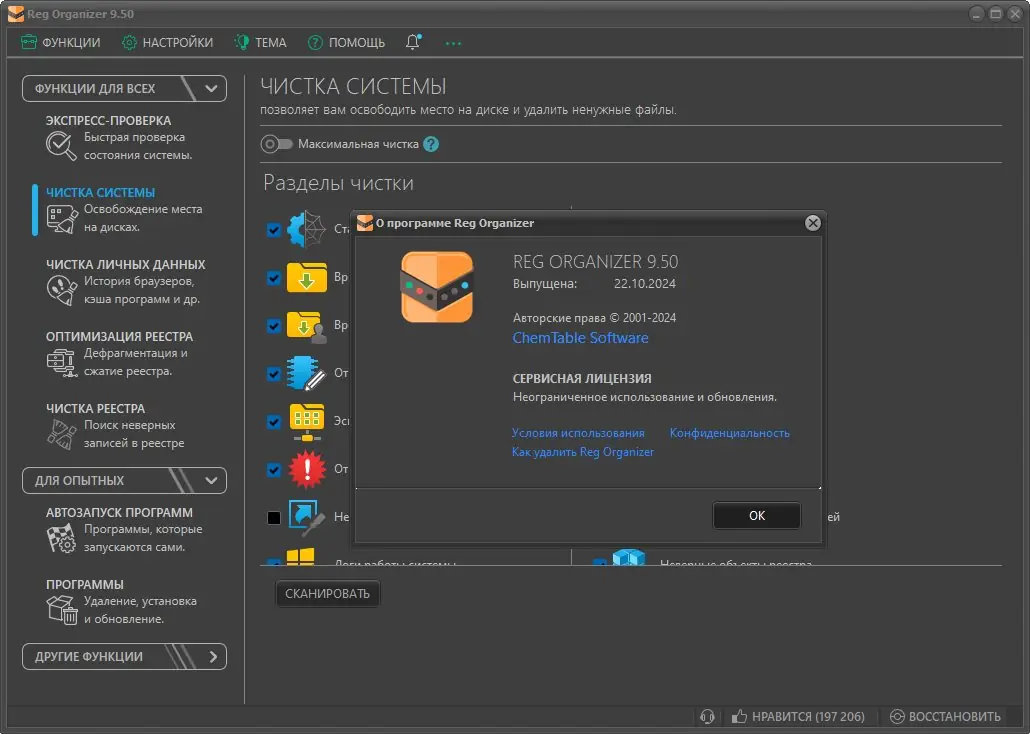Uncheck checkbox beside user download folder
The height and width of the screenshot is (734, 1030).
274,326
